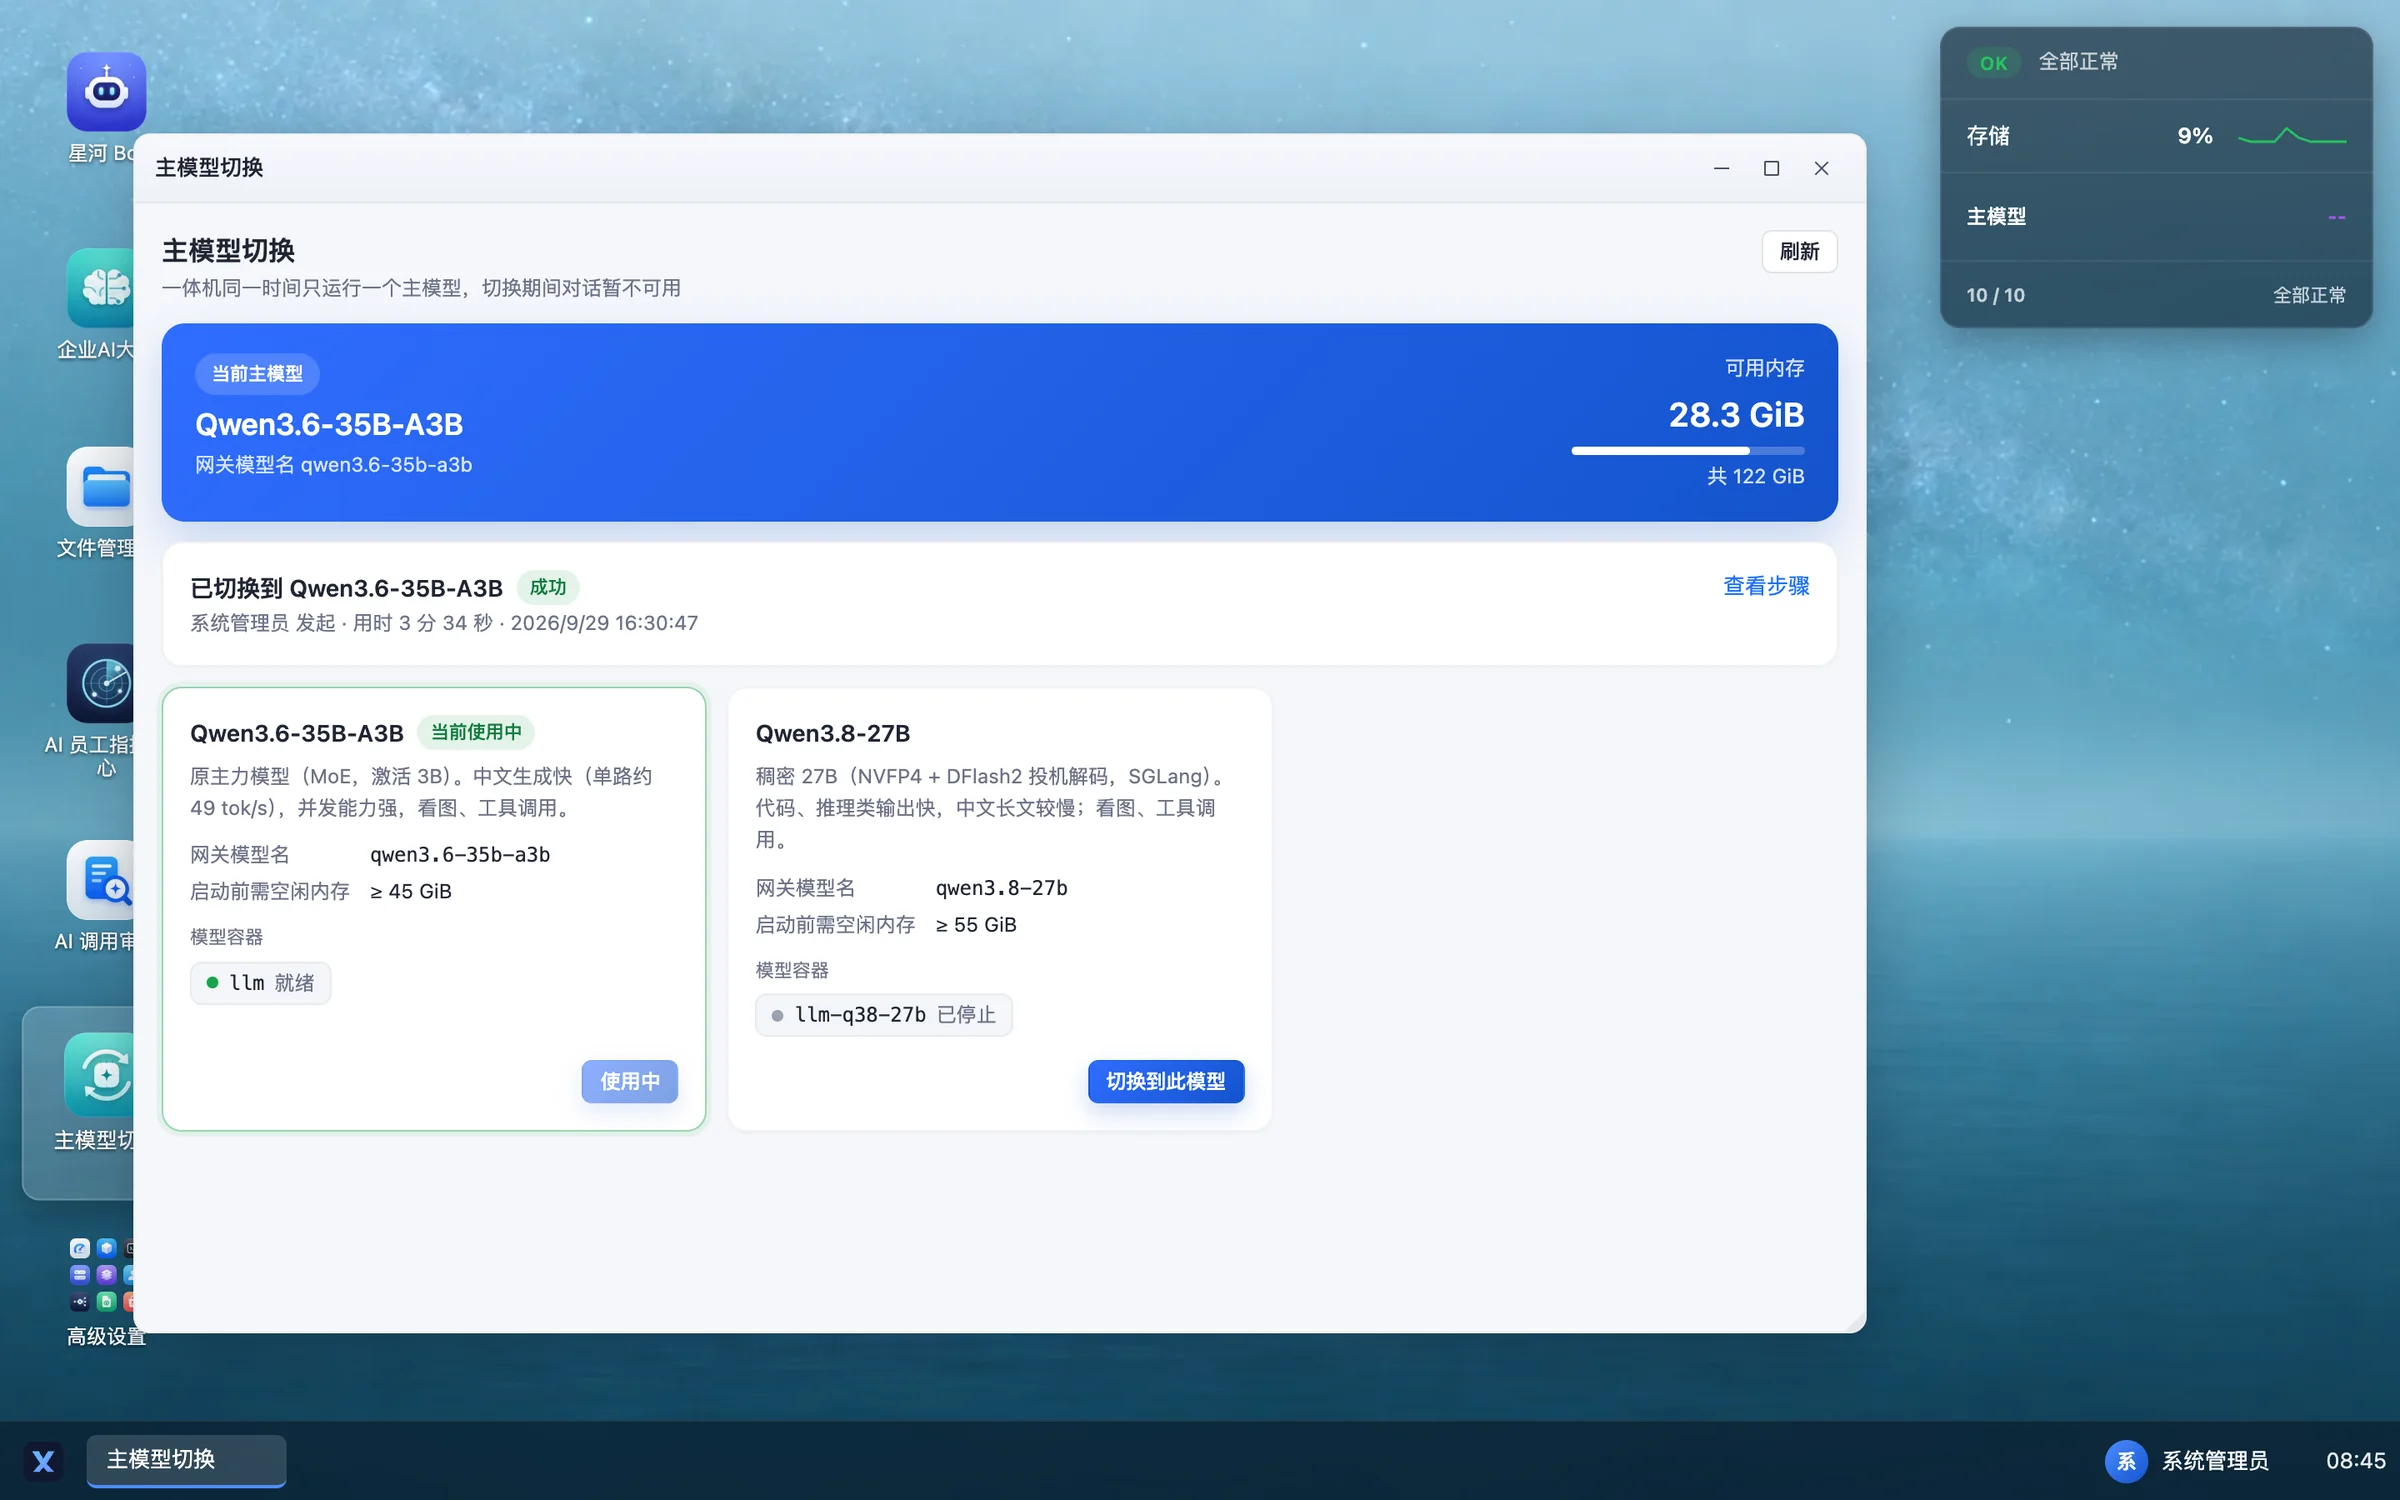Open the 星河 Bot desktop icon
This screenshot has height=1500, width=2400.
pyautogui.click(x=106, y=92)
